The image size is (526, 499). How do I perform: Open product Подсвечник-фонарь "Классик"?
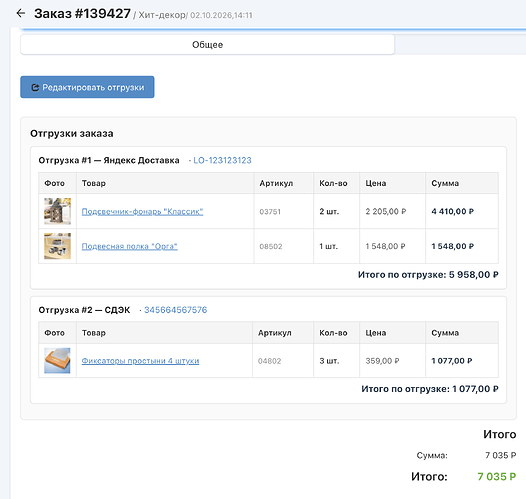[x=142, y=212]
